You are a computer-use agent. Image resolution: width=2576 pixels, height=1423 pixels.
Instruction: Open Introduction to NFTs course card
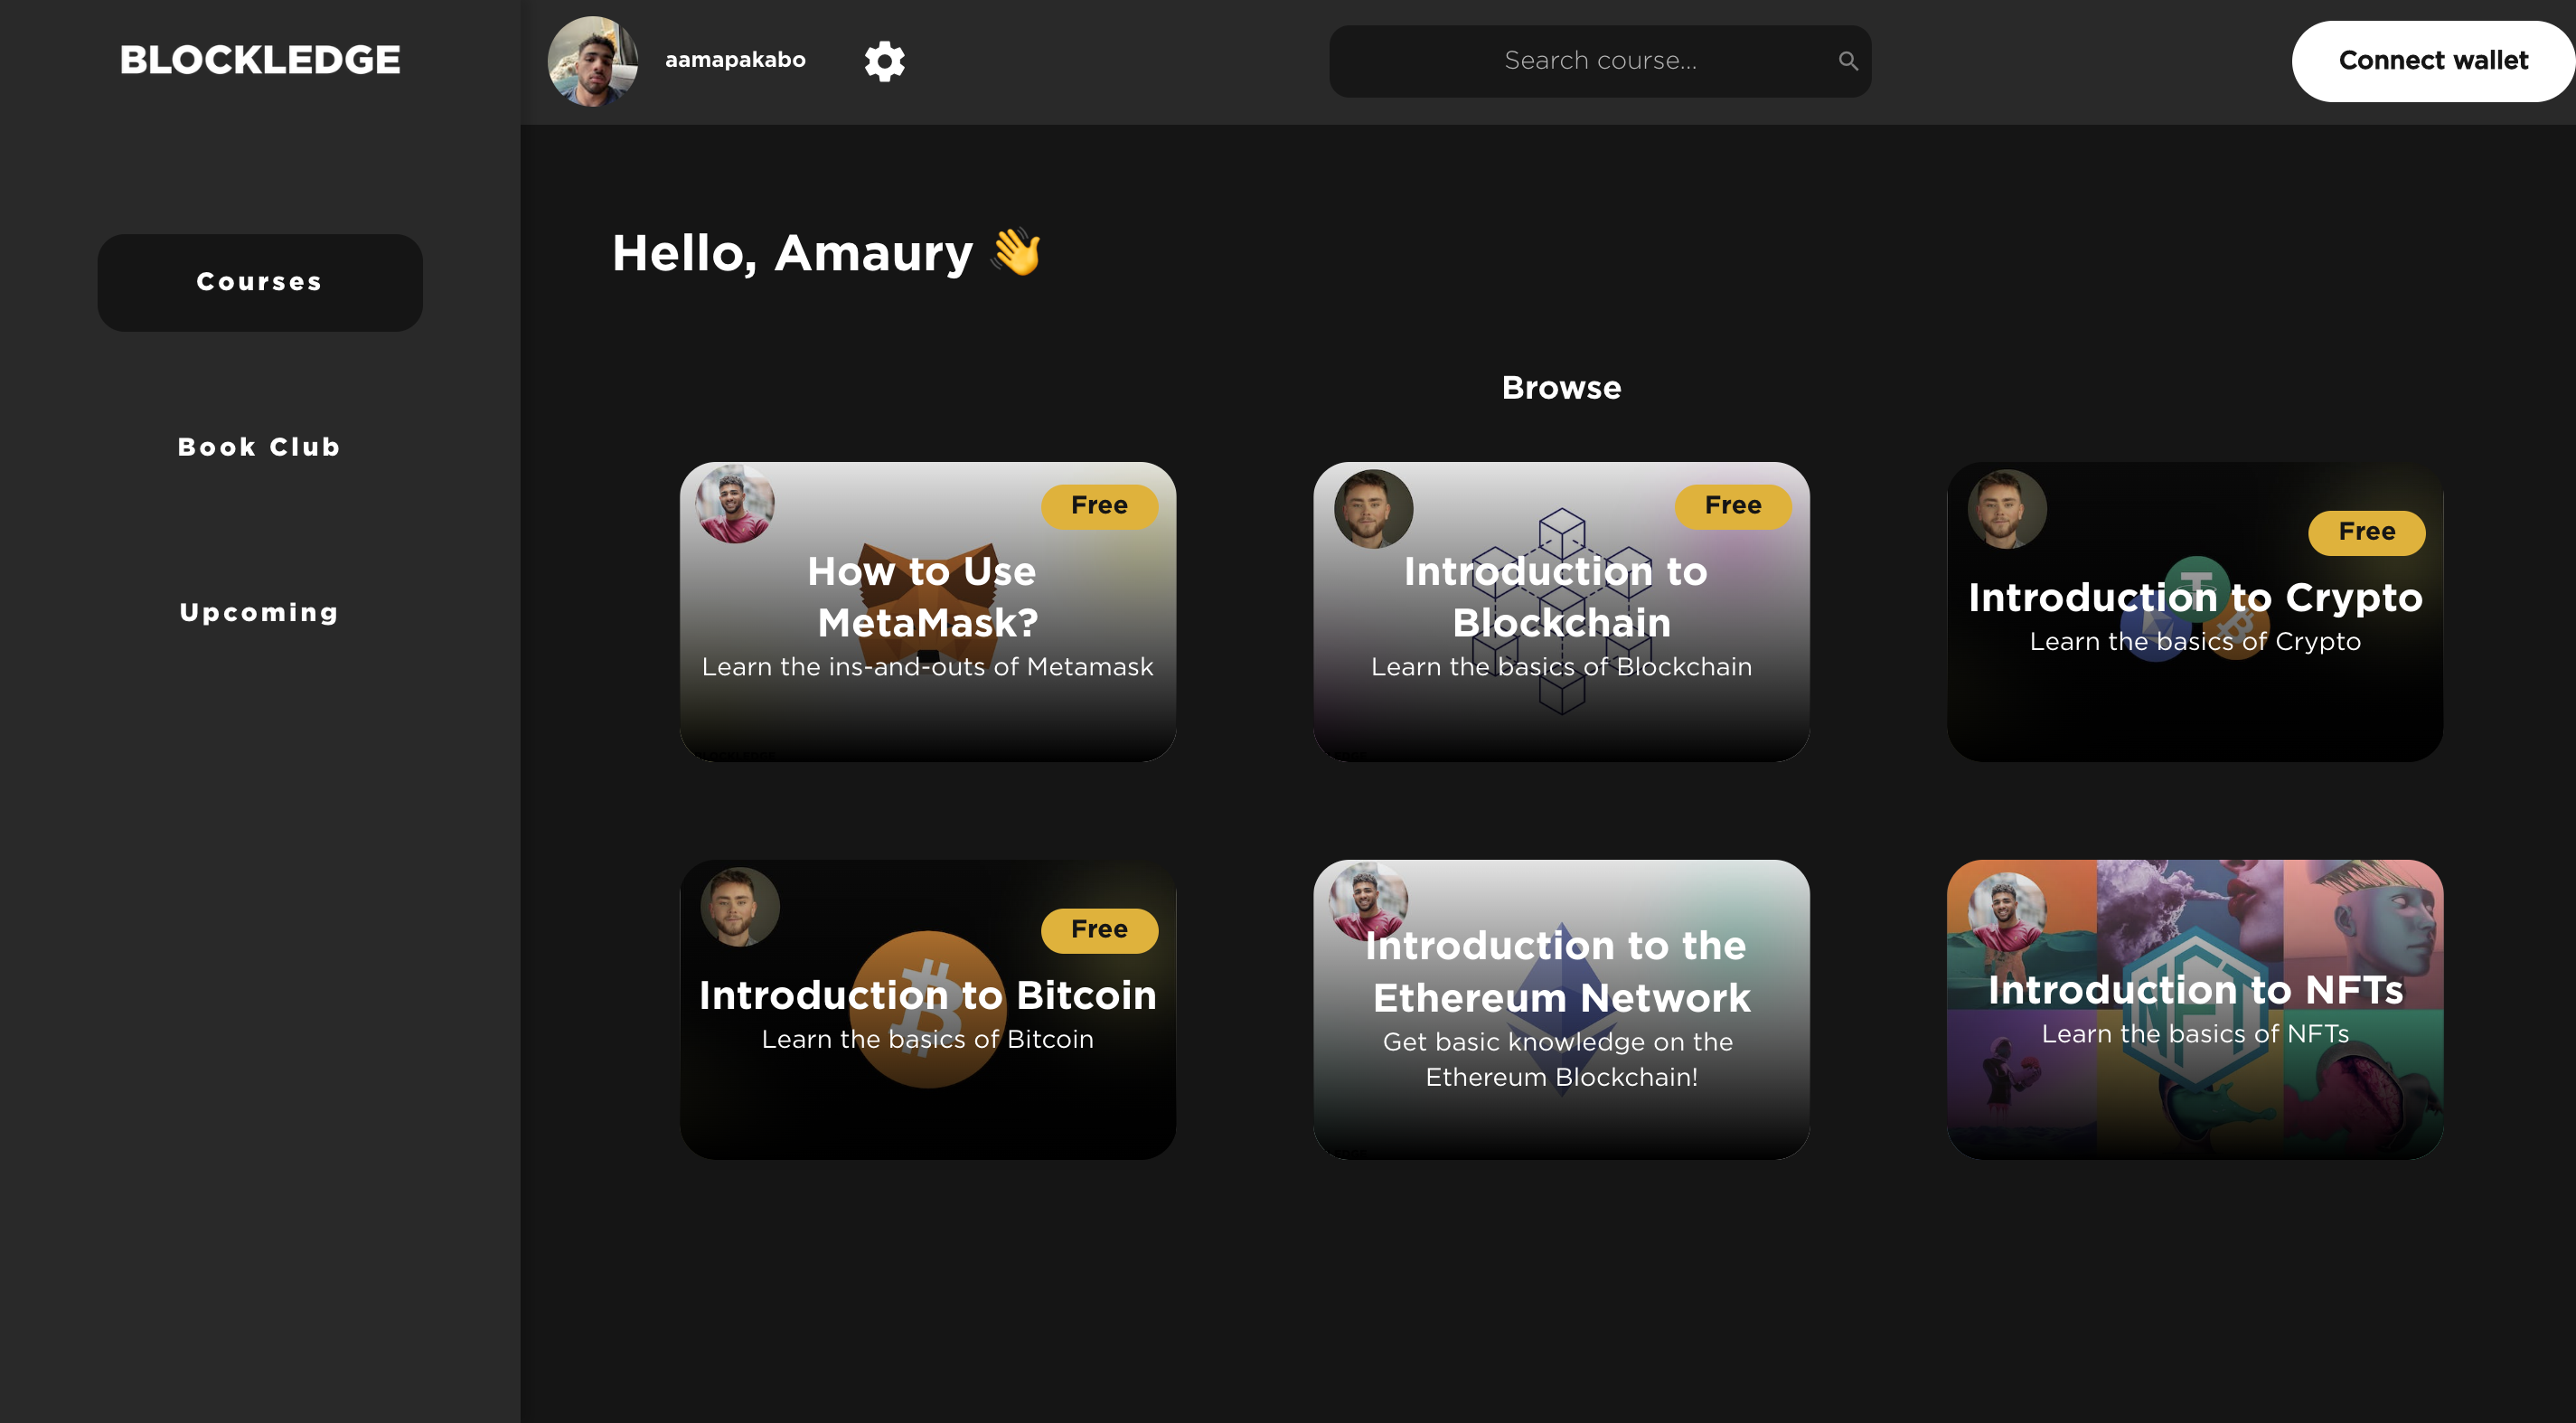2194,1010
